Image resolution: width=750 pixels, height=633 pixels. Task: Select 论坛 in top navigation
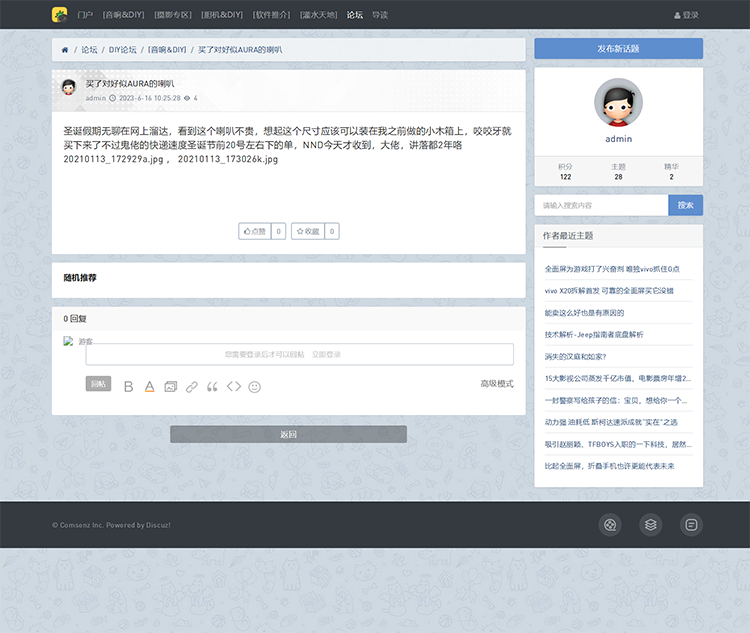pyautogui.click(x=355, y=15)
